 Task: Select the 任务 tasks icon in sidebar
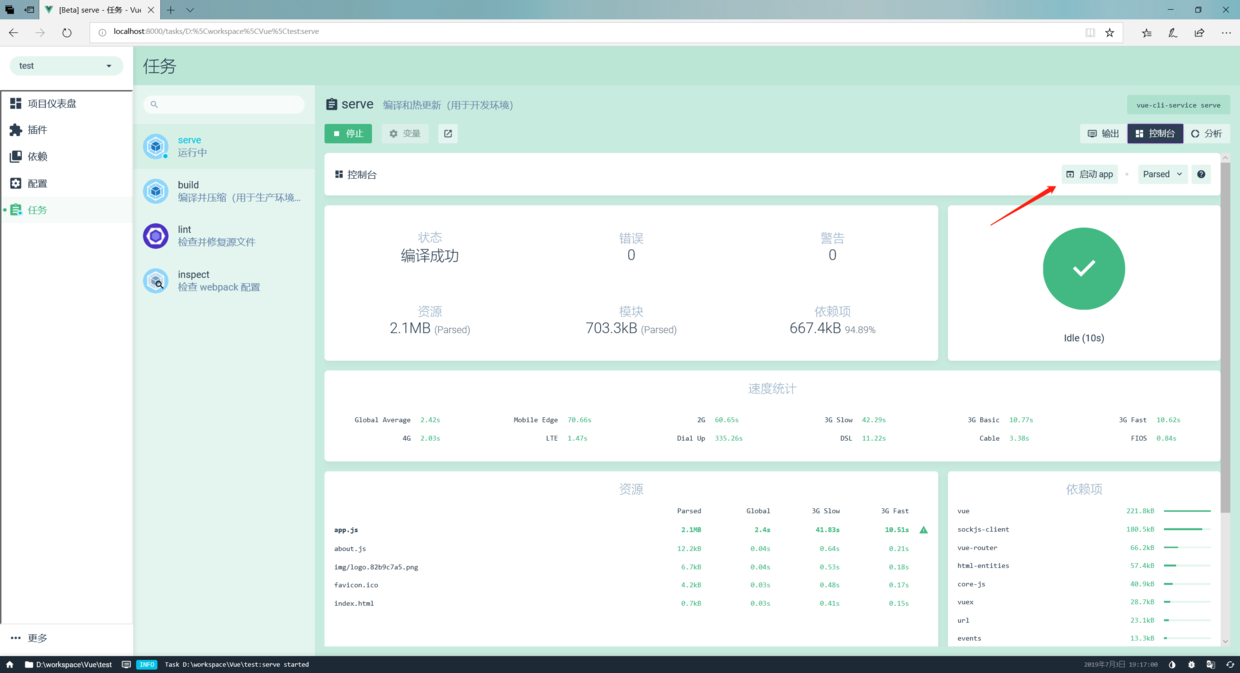tap(16, 210)
